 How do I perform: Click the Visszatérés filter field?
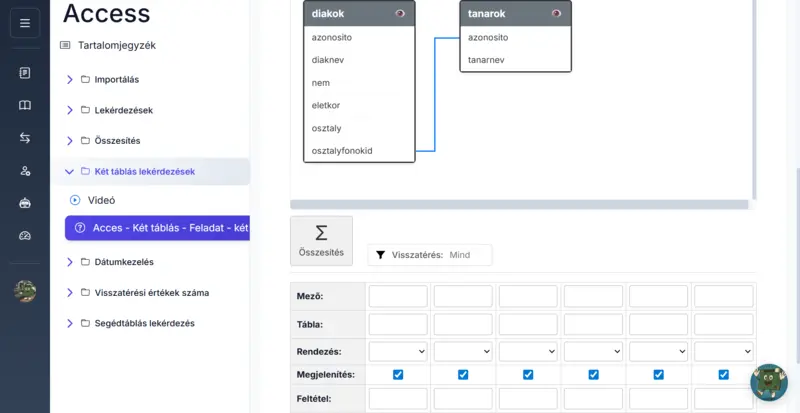467,255
